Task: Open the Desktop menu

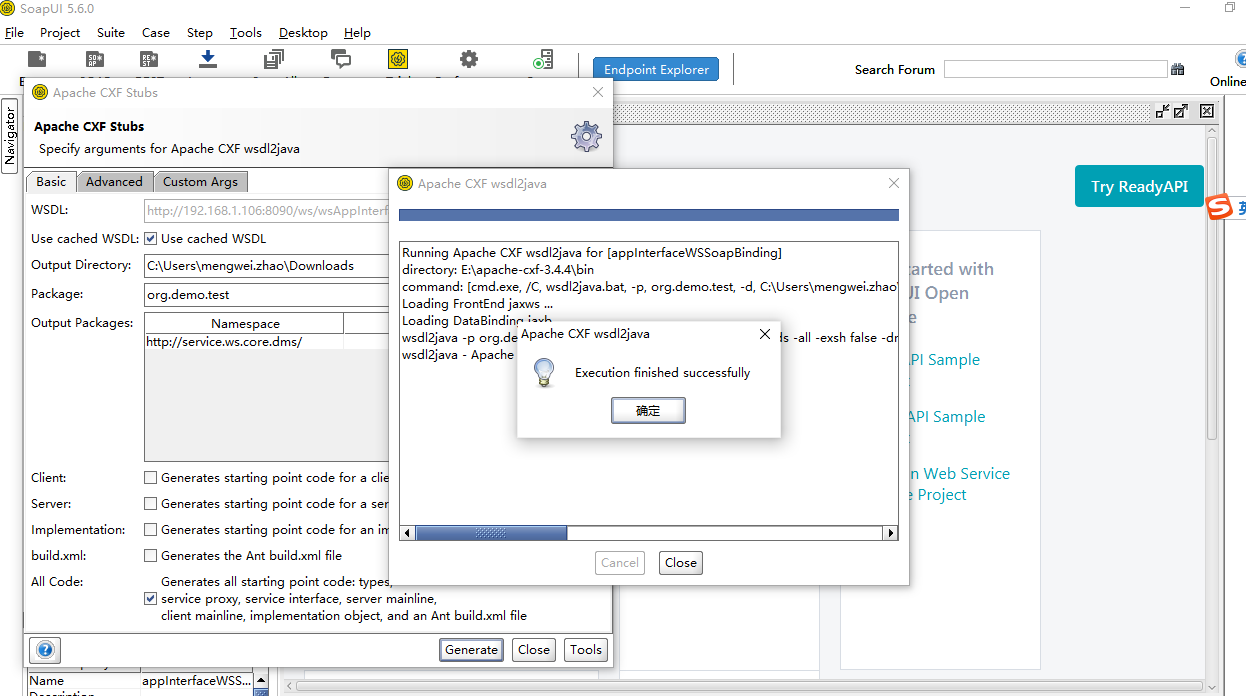Action: click(303, 32)
